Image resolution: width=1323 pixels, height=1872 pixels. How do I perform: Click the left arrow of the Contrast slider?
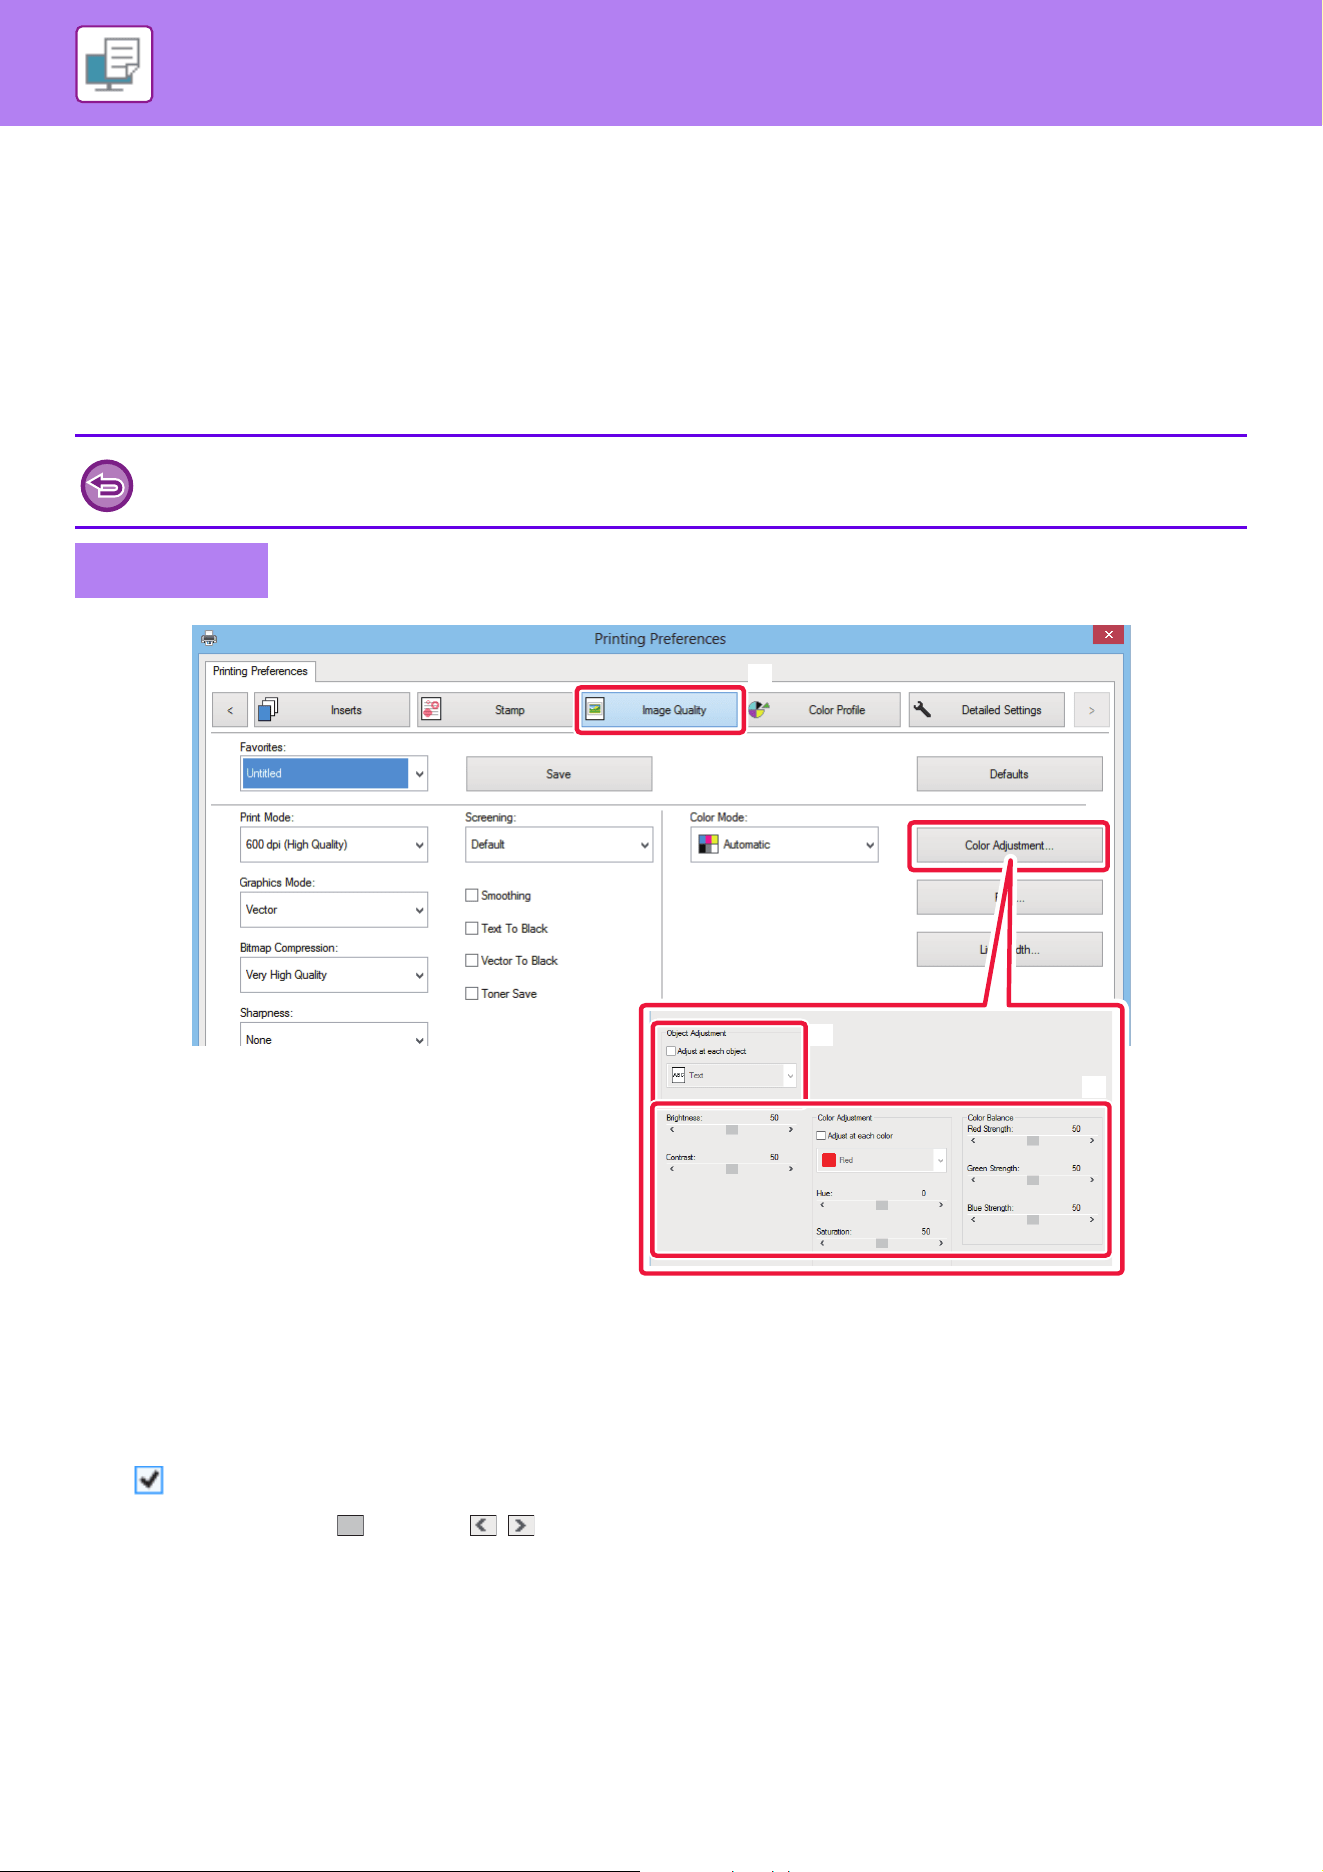[672, 1168]
